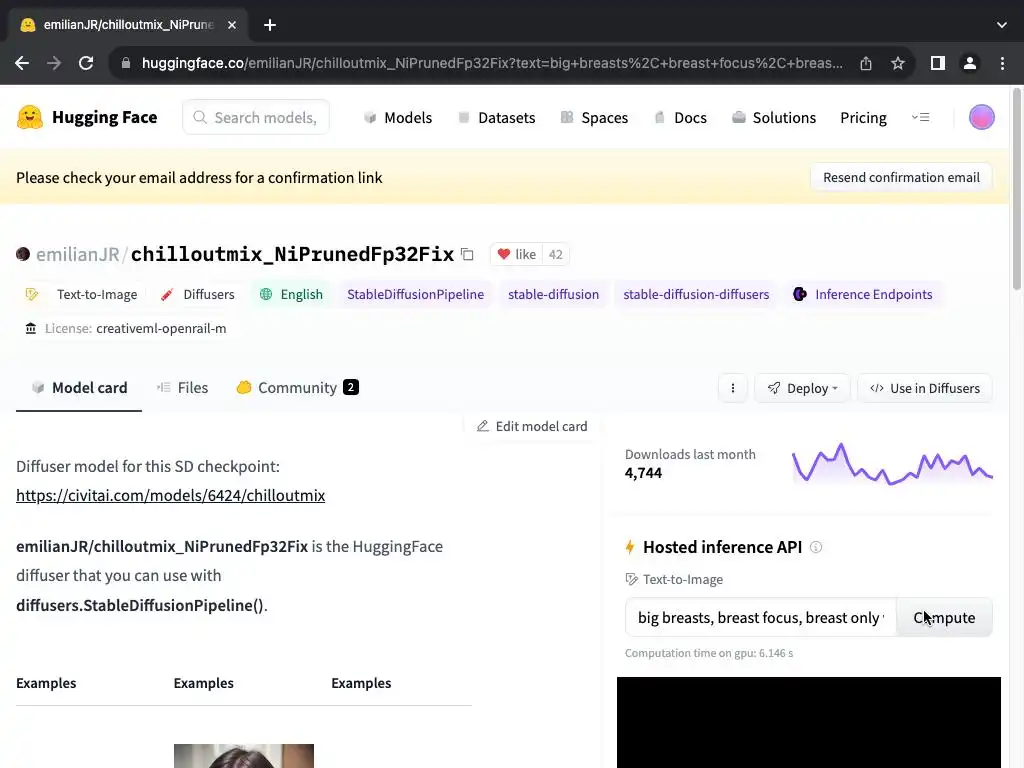1024x768 pixels.
Task: Close the emilianJR/chilloutmix browser tab
Action: pyautogui.click(x=232, y=25)
